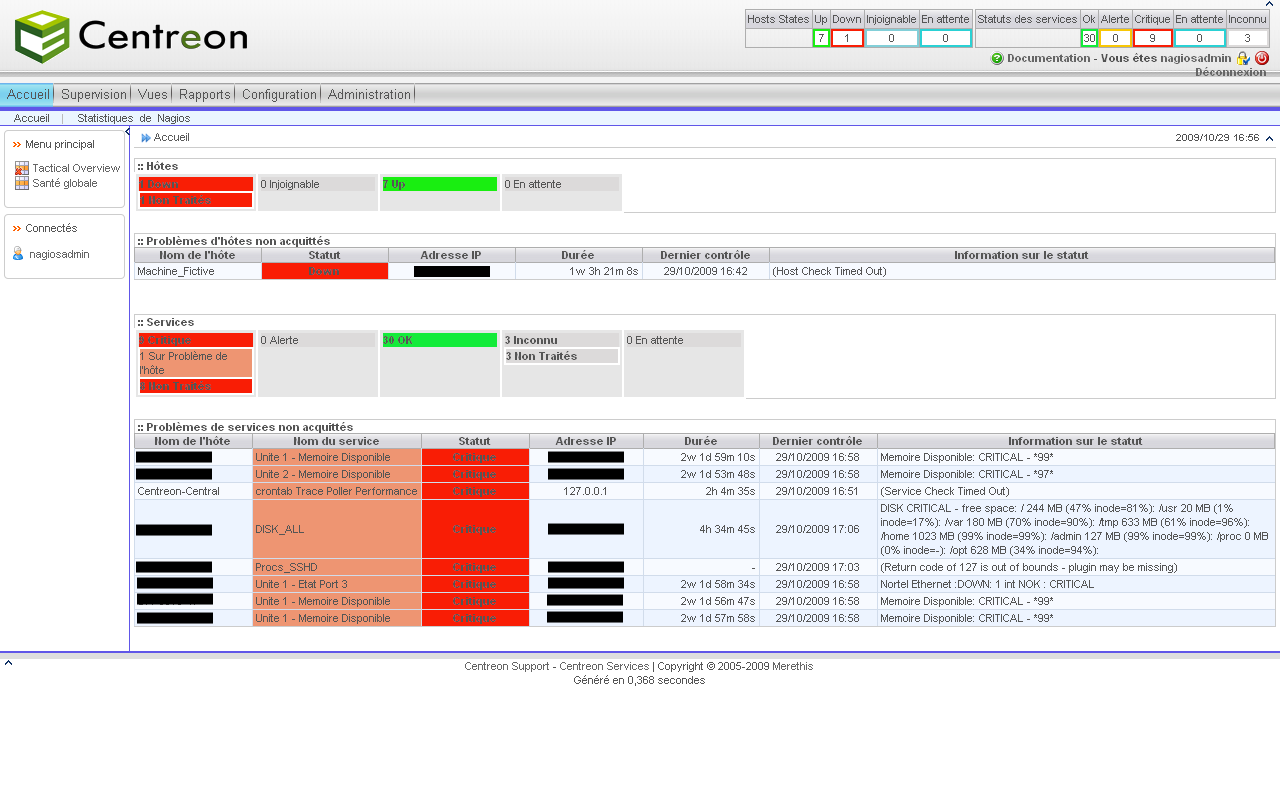Click the nagiosadmin user avatar icon
Screen dimensions: 1280x810
click(18, 254)
